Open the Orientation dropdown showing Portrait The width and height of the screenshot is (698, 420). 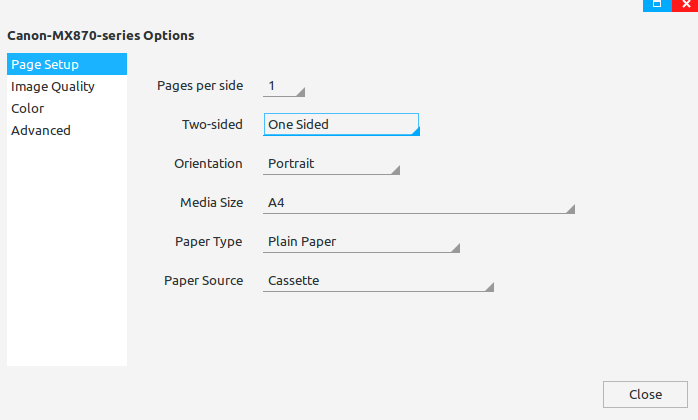pyautogui.click(x=331, y=164)
